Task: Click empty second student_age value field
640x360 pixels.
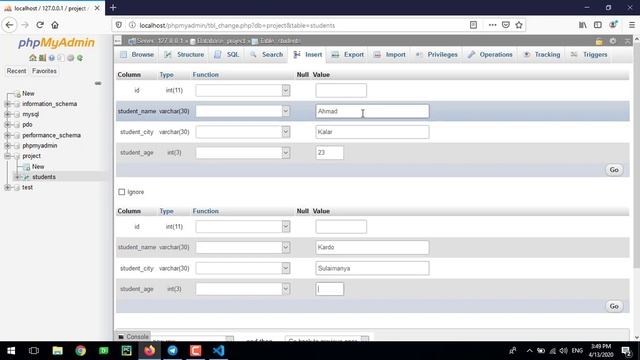Action: (330, 289)
